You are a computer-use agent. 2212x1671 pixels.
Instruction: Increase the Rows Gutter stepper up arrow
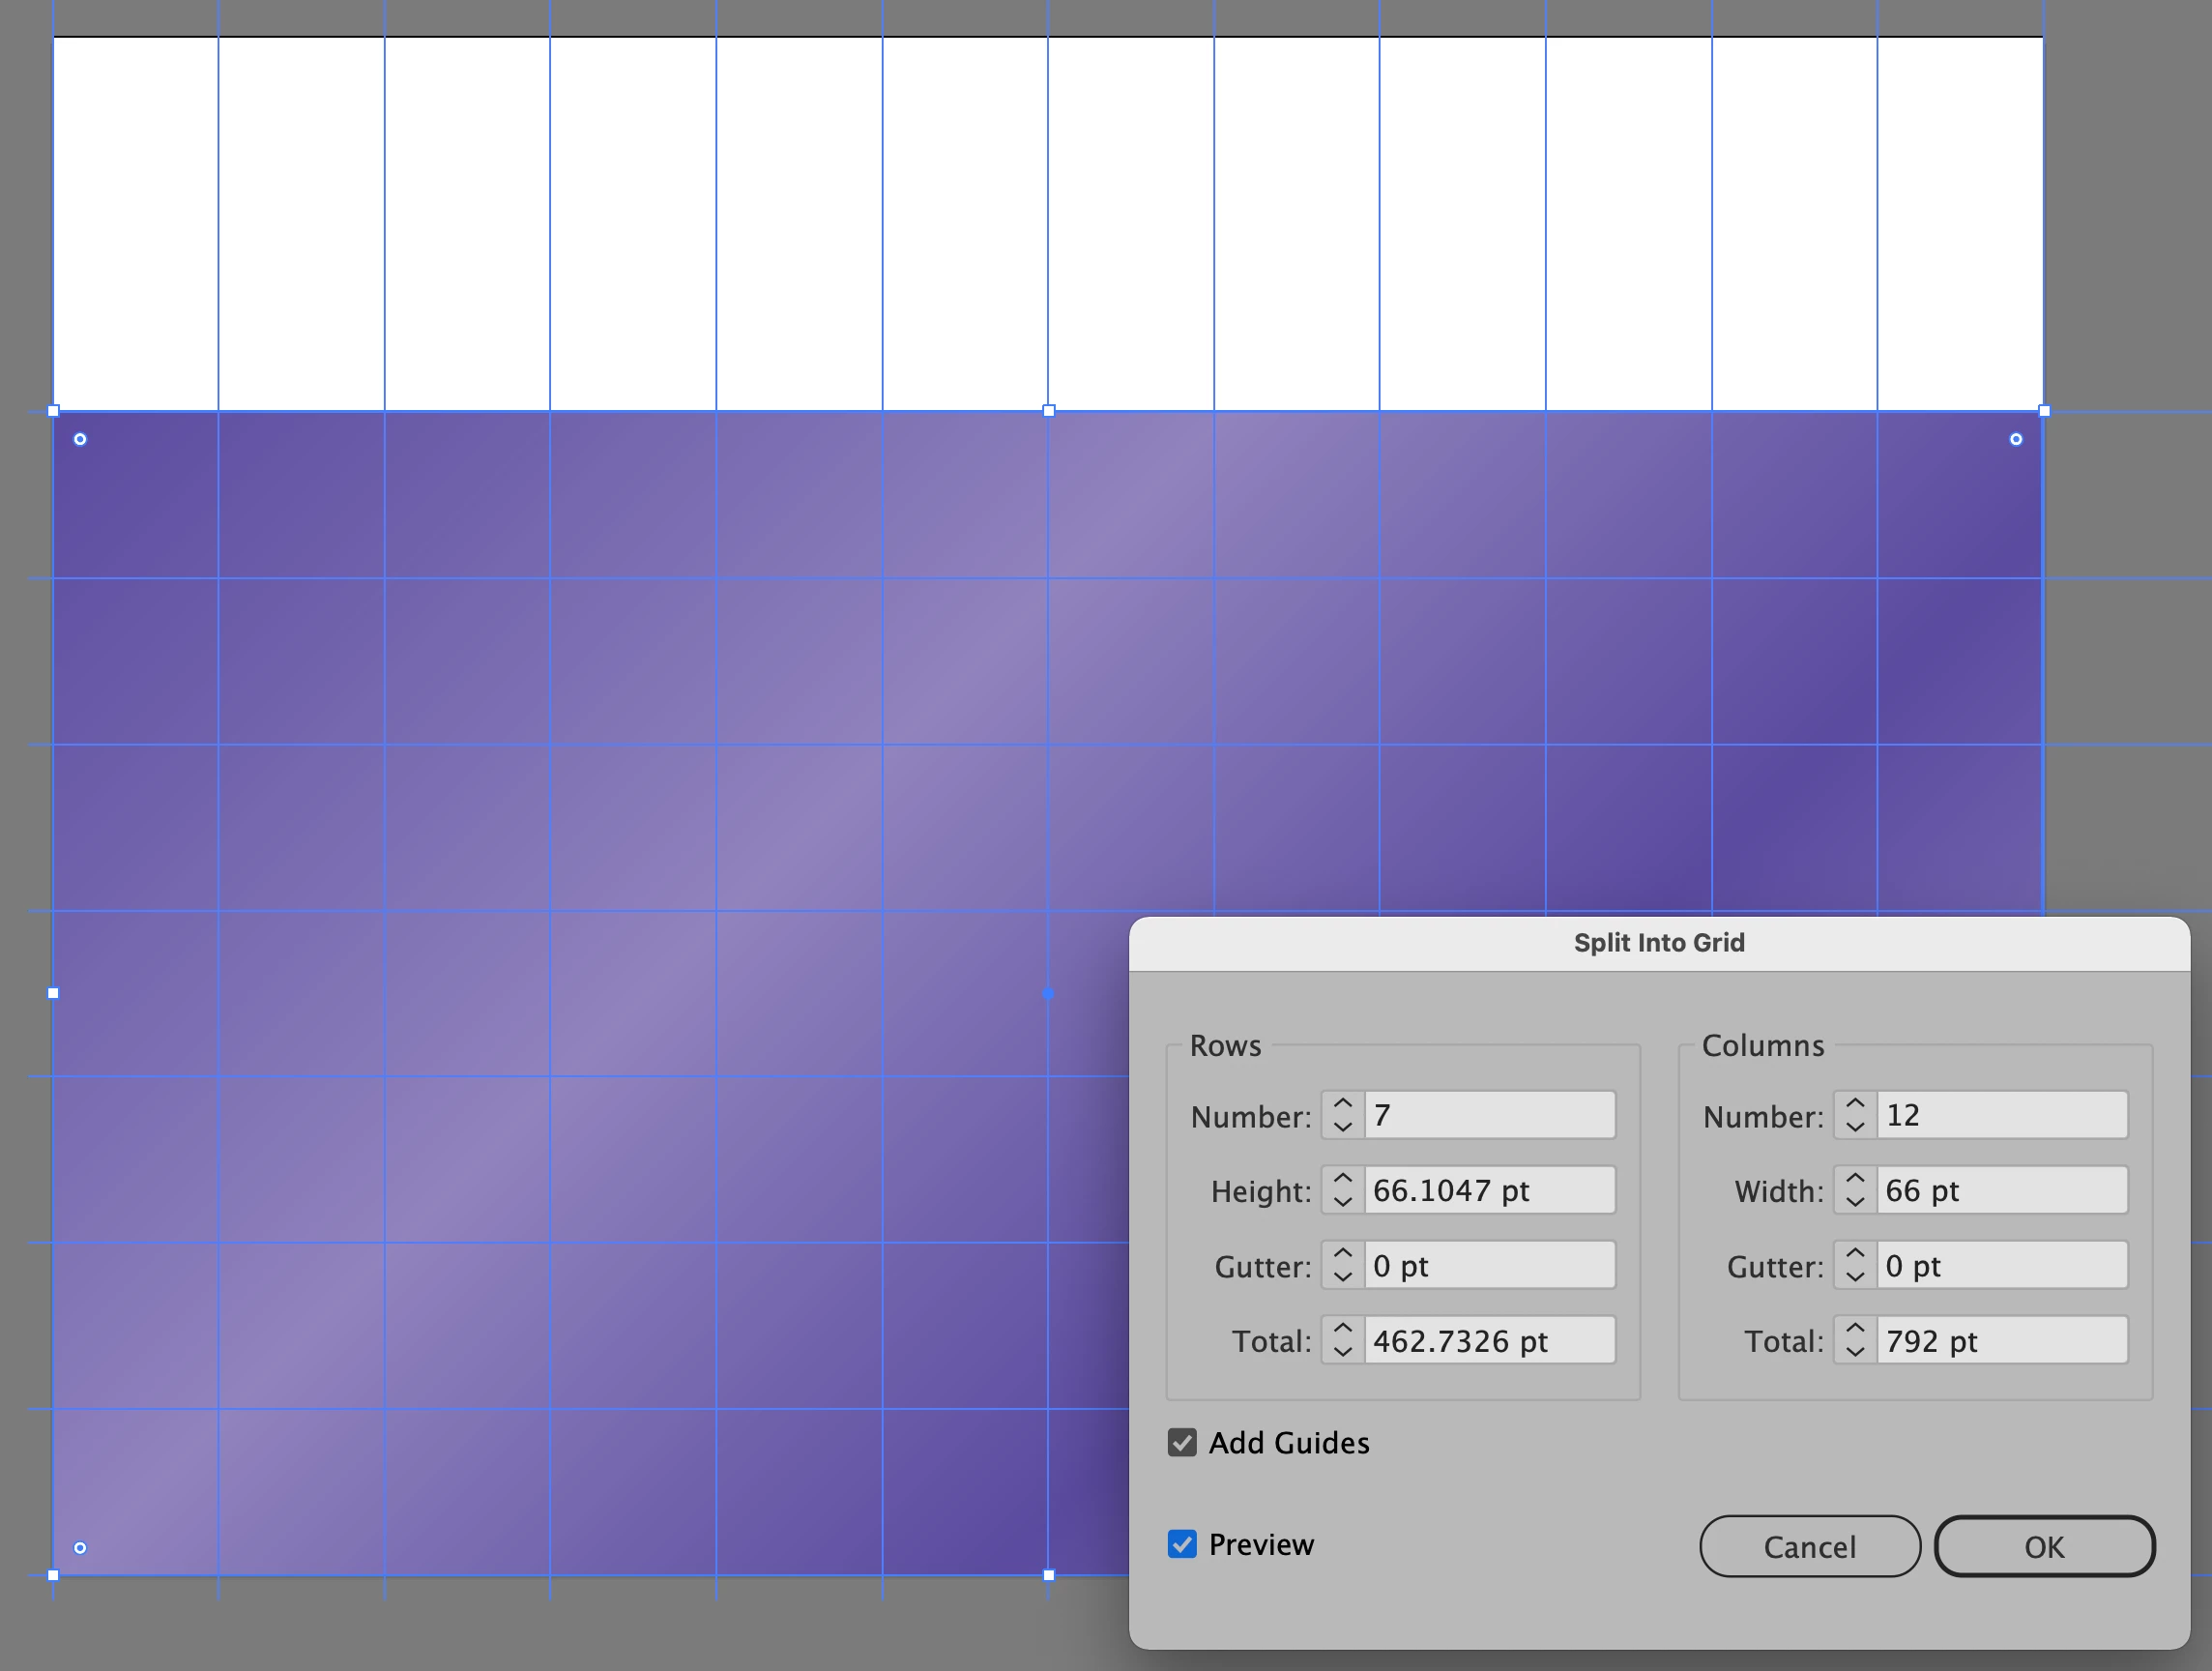(x=1343, y=1254)
